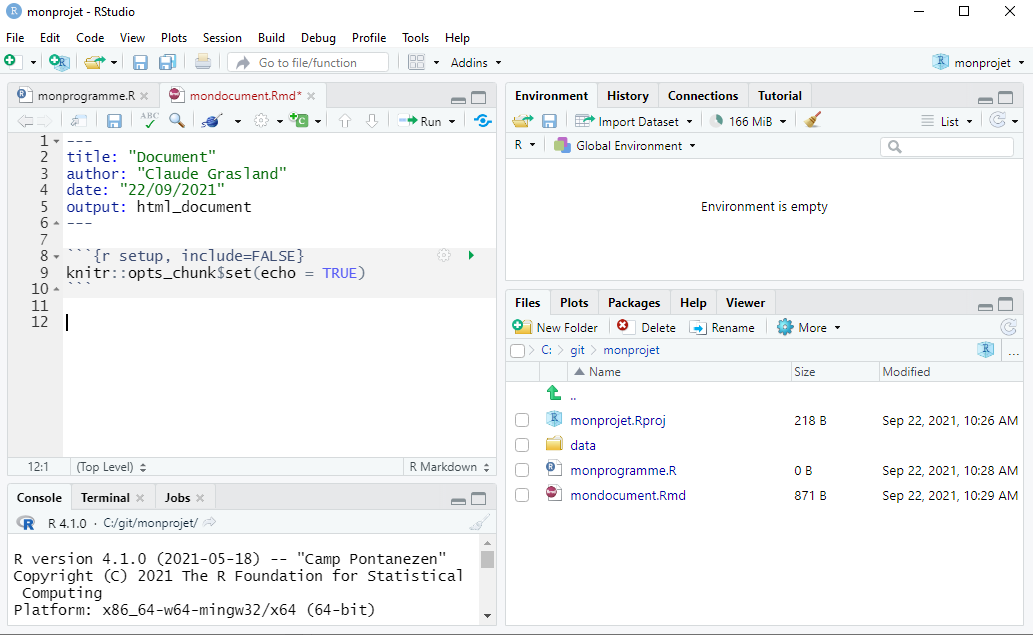
Task: Click the New Folder icon in Files
Action: [522, 327]
